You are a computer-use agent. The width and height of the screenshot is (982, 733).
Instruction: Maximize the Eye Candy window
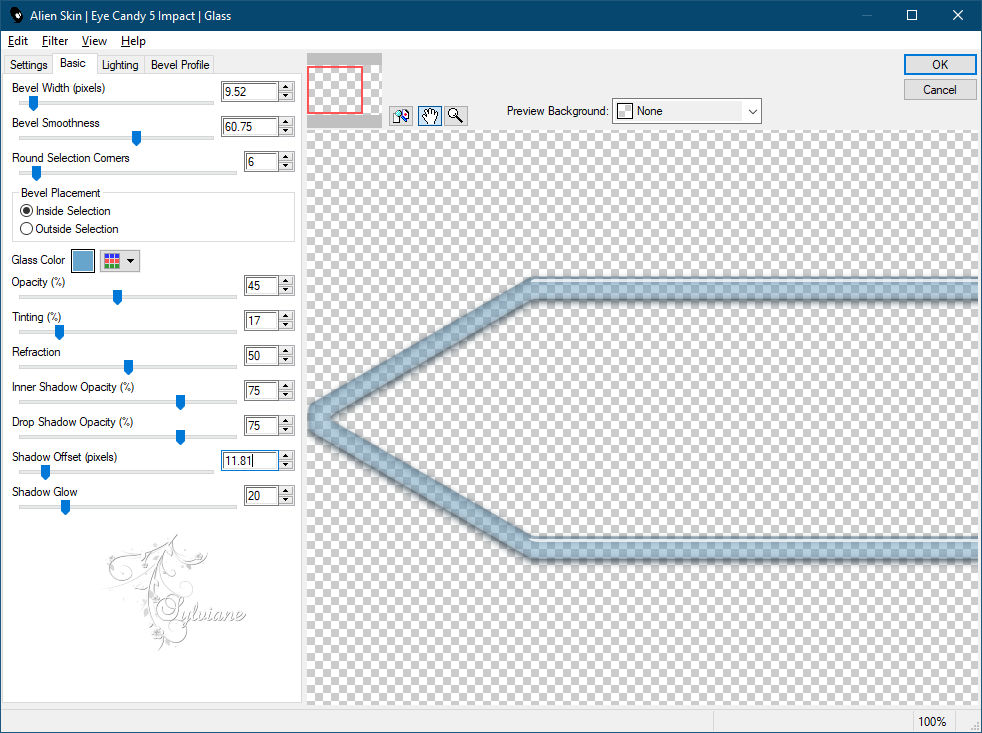[912, 15]
